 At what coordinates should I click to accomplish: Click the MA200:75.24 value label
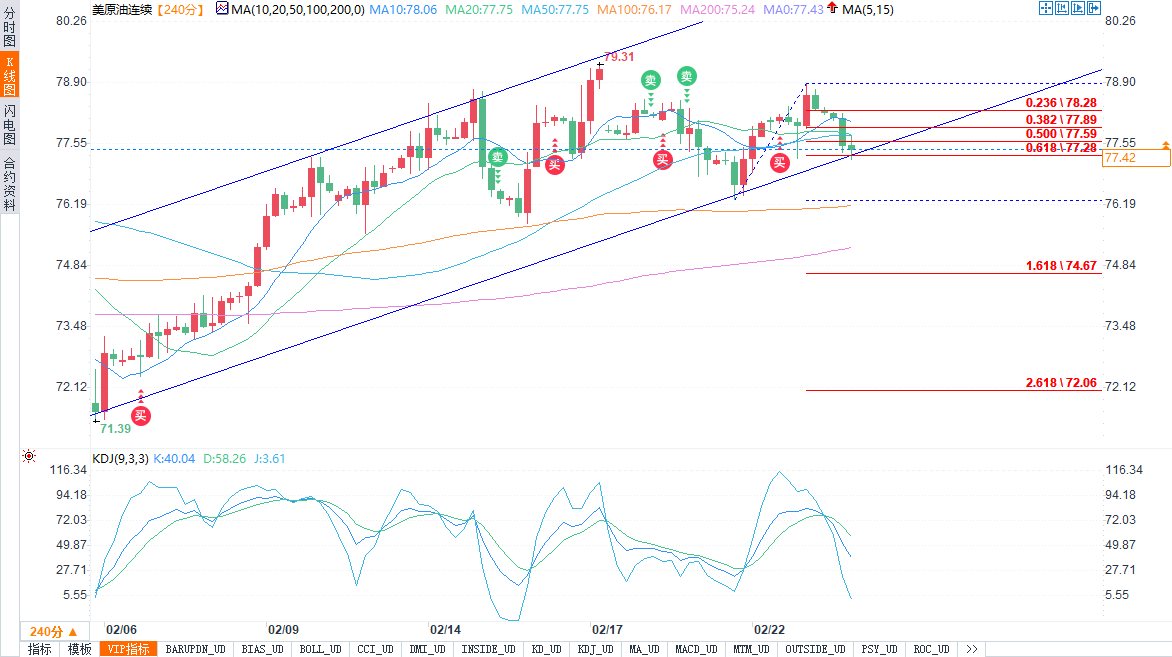(718, 9)
